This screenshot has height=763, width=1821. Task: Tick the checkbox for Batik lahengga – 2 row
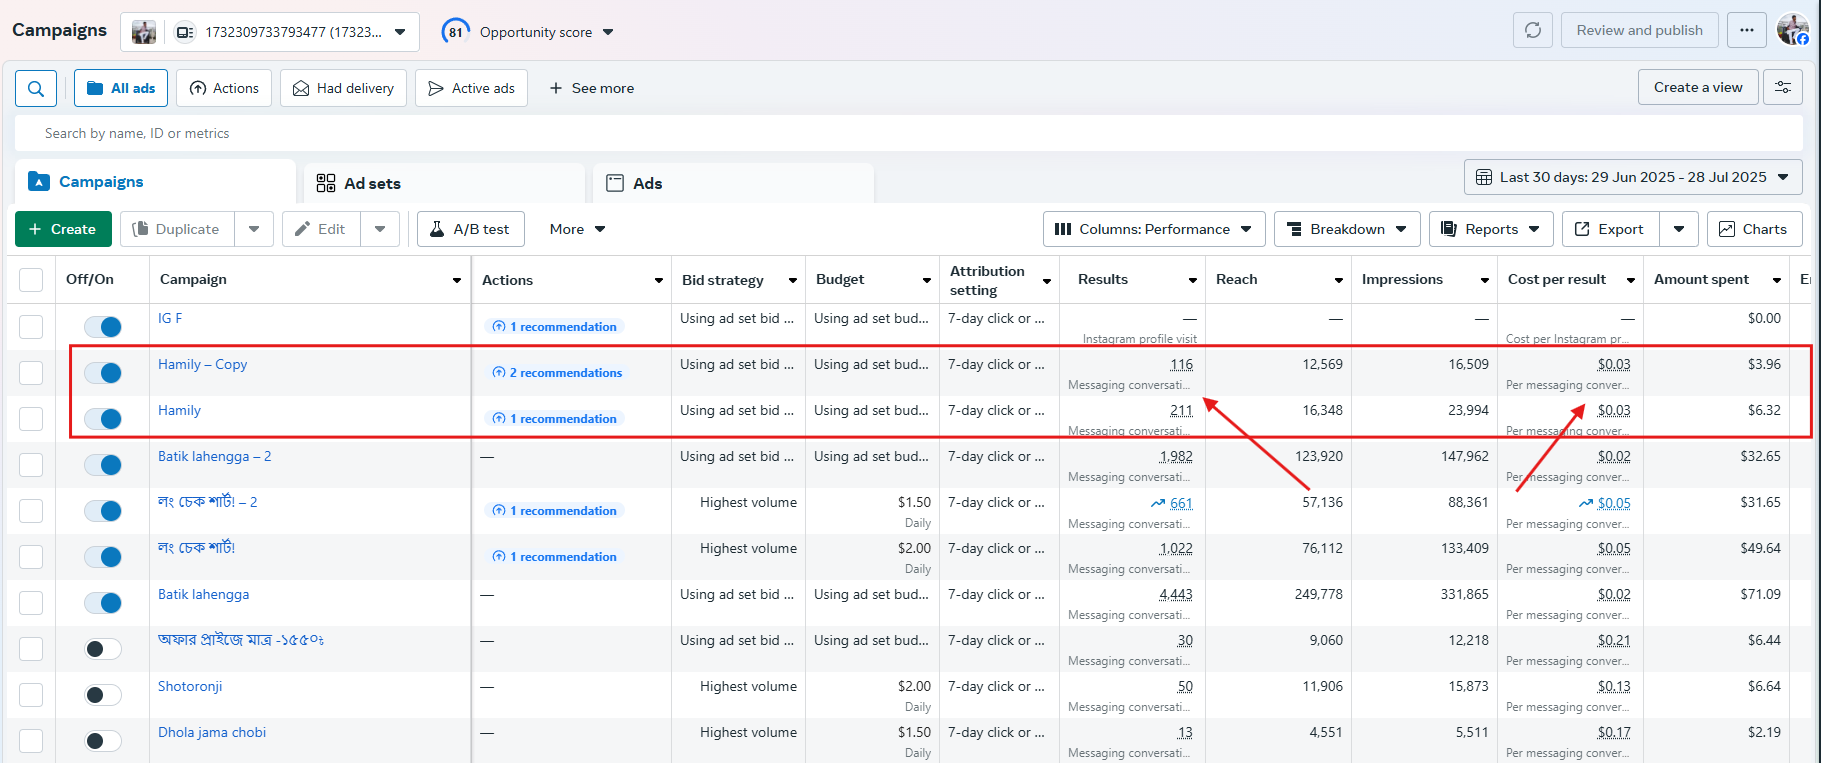pyautogui.click(x=31, y=465)
